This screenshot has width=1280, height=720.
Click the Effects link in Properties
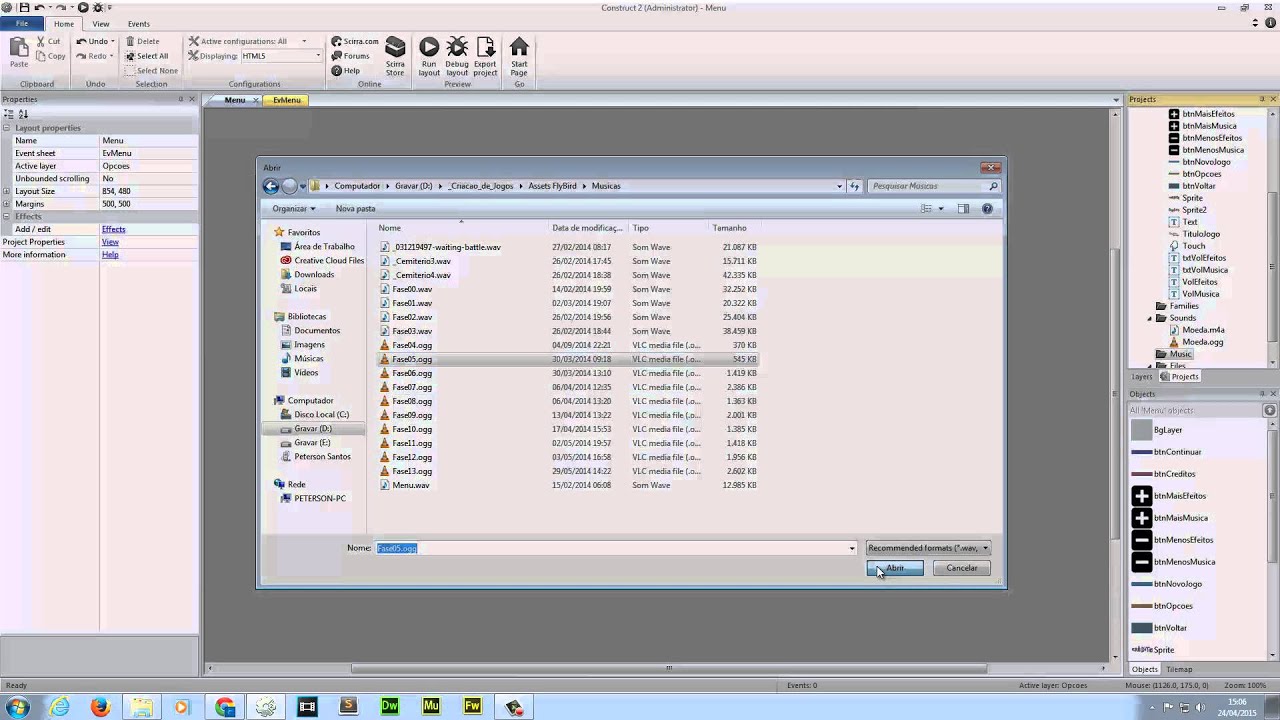pyautogui.click(x=114, y=229)
